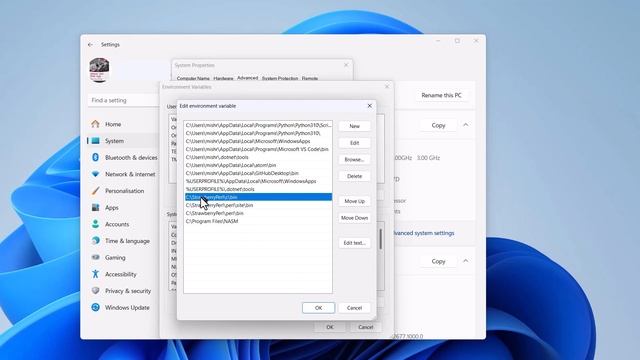Click the Find a setting search box

123,100
